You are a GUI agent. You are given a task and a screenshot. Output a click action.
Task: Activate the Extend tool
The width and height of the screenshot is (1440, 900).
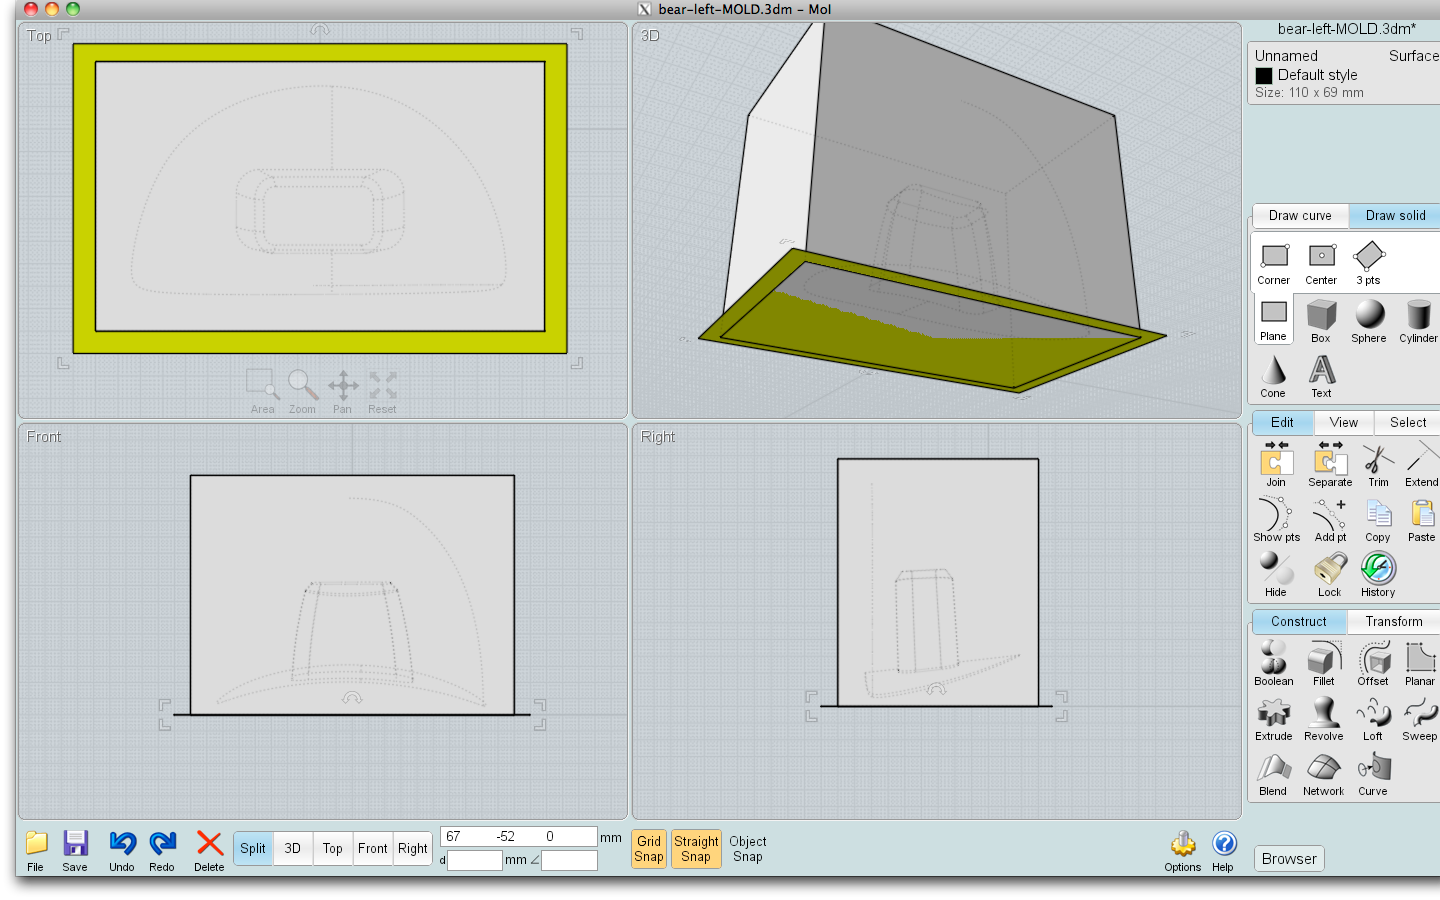[x=1421, y=464]
